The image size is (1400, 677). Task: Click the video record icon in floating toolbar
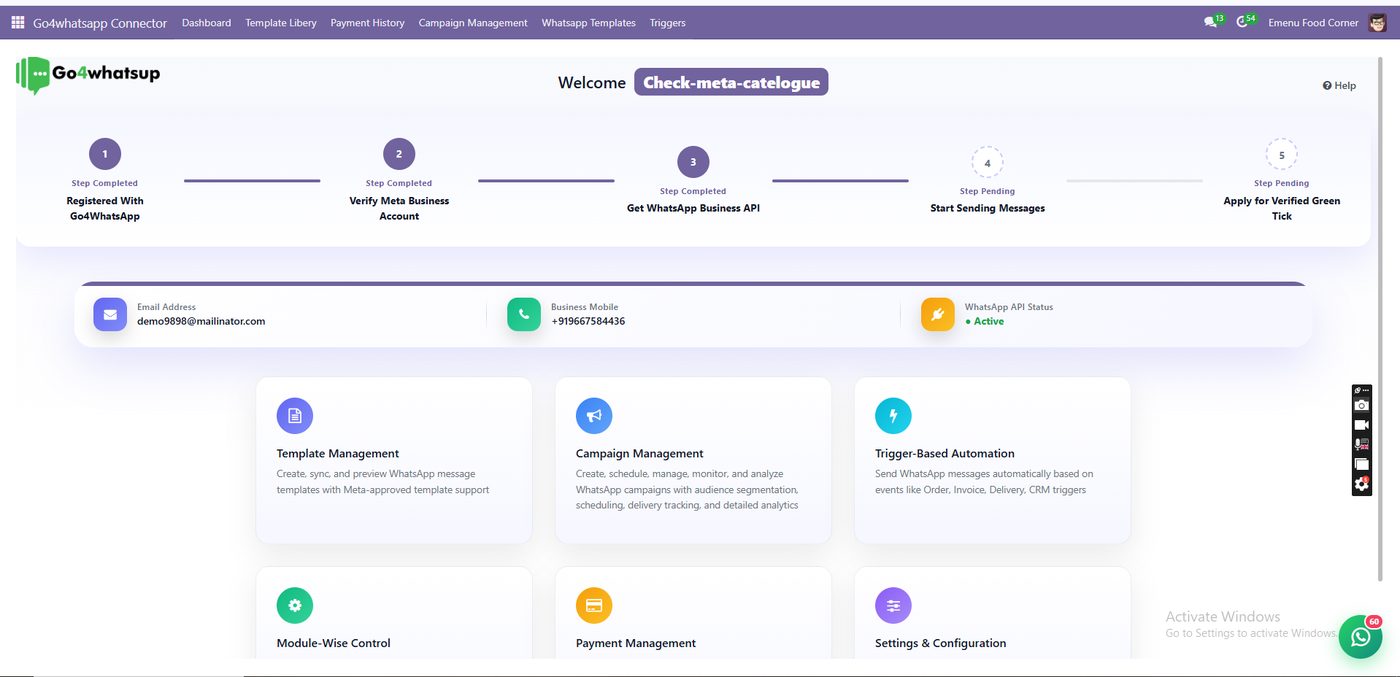pyautogui.click(x=1361, y=425)
